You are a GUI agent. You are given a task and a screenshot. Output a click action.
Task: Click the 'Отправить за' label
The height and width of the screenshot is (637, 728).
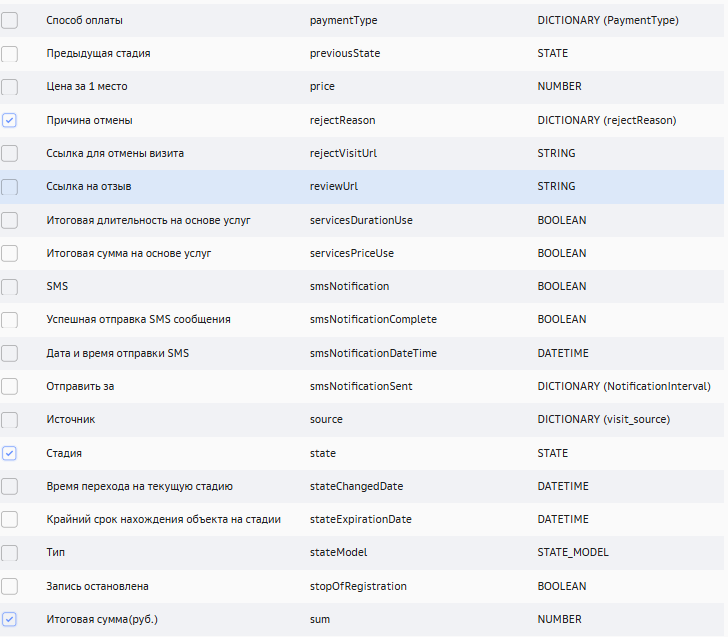click(80, 386)
